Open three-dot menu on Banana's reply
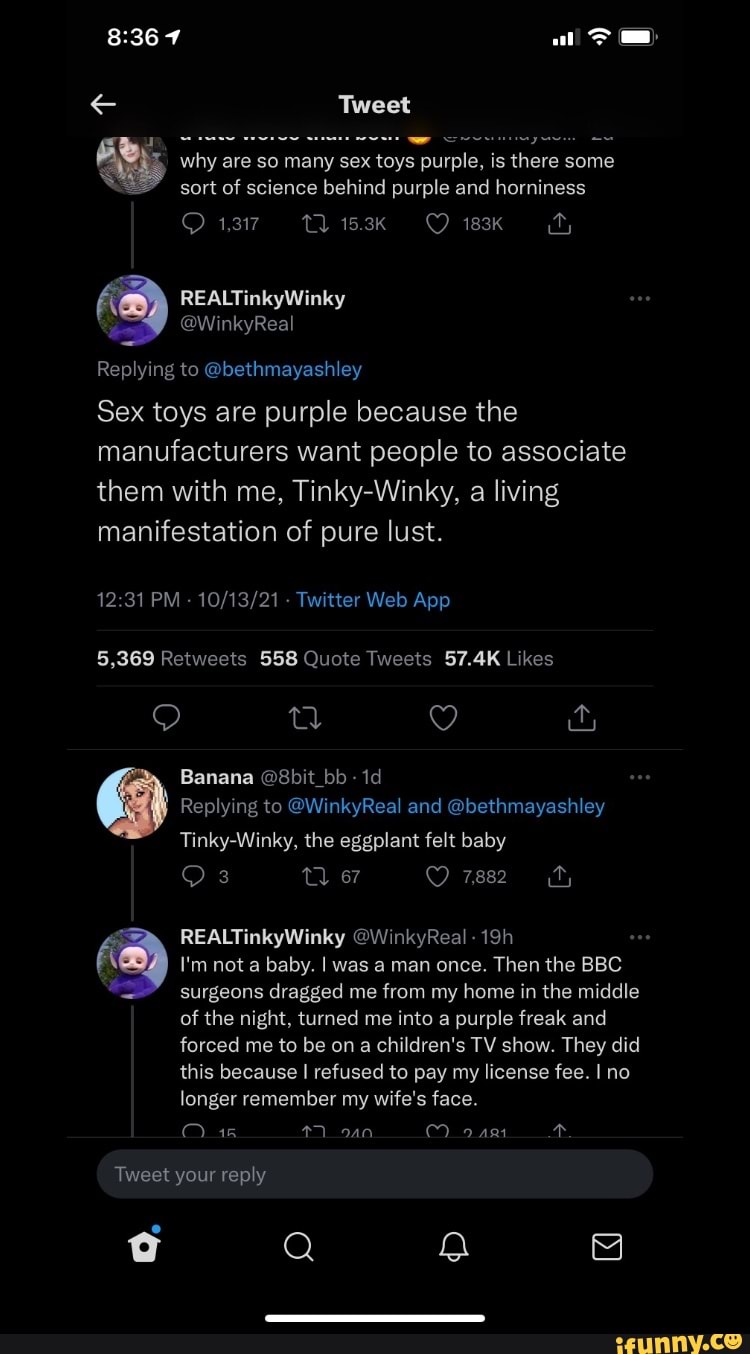The height and width of the screenshot is (1354, 750). (x=640, y=777)
